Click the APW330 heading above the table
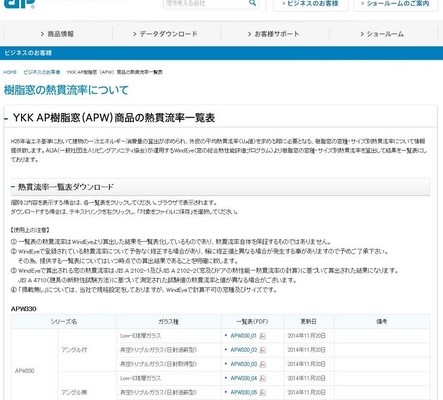 pos(24,309)
